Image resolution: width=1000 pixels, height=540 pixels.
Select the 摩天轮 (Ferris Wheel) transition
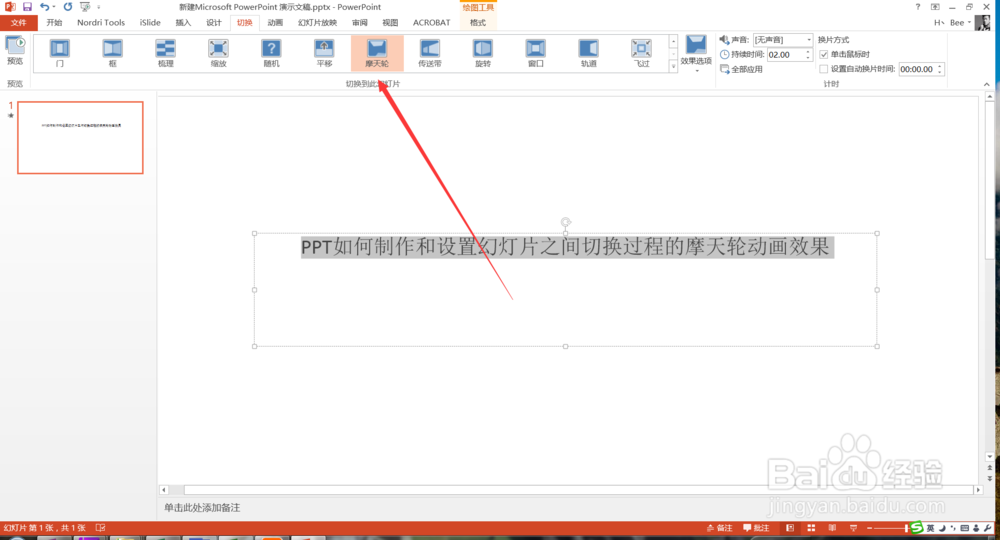click(377, 53)
